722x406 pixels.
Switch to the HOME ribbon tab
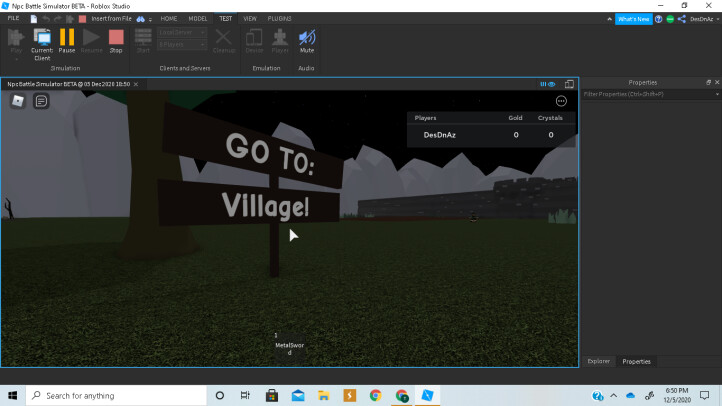point(169,18)
